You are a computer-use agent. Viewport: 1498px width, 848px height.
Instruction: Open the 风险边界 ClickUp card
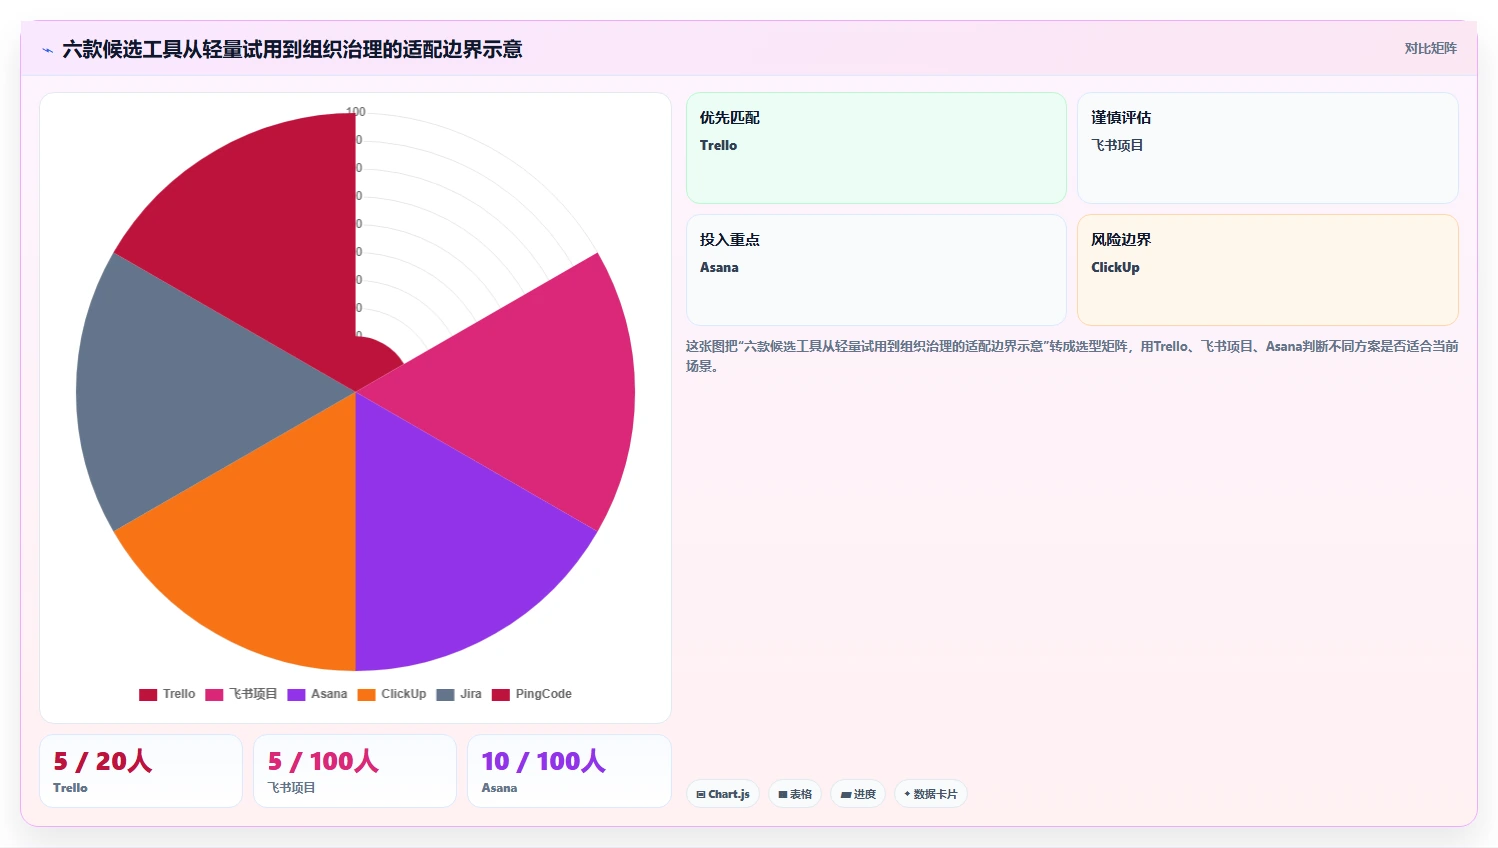coord(1267,270)
